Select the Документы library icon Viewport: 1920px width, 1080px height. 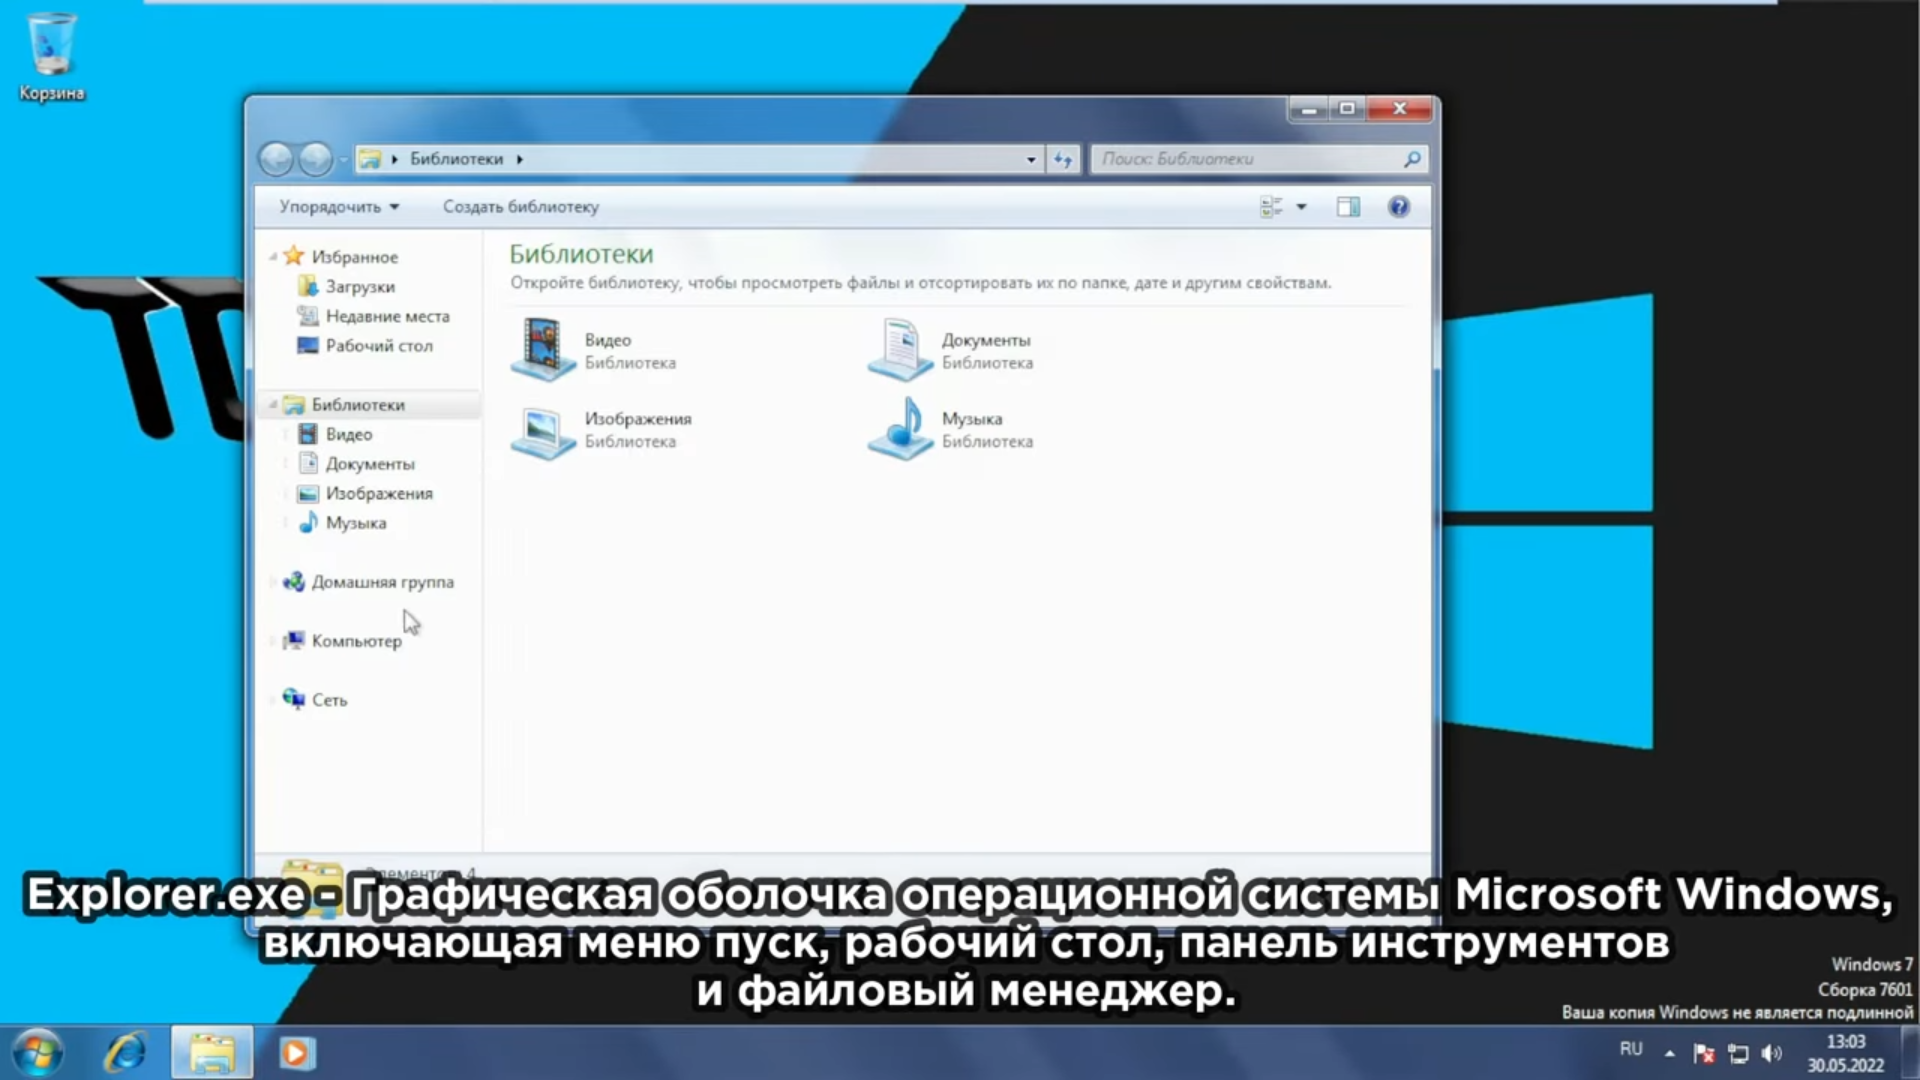pyautogui.click(x=899, y=349)
